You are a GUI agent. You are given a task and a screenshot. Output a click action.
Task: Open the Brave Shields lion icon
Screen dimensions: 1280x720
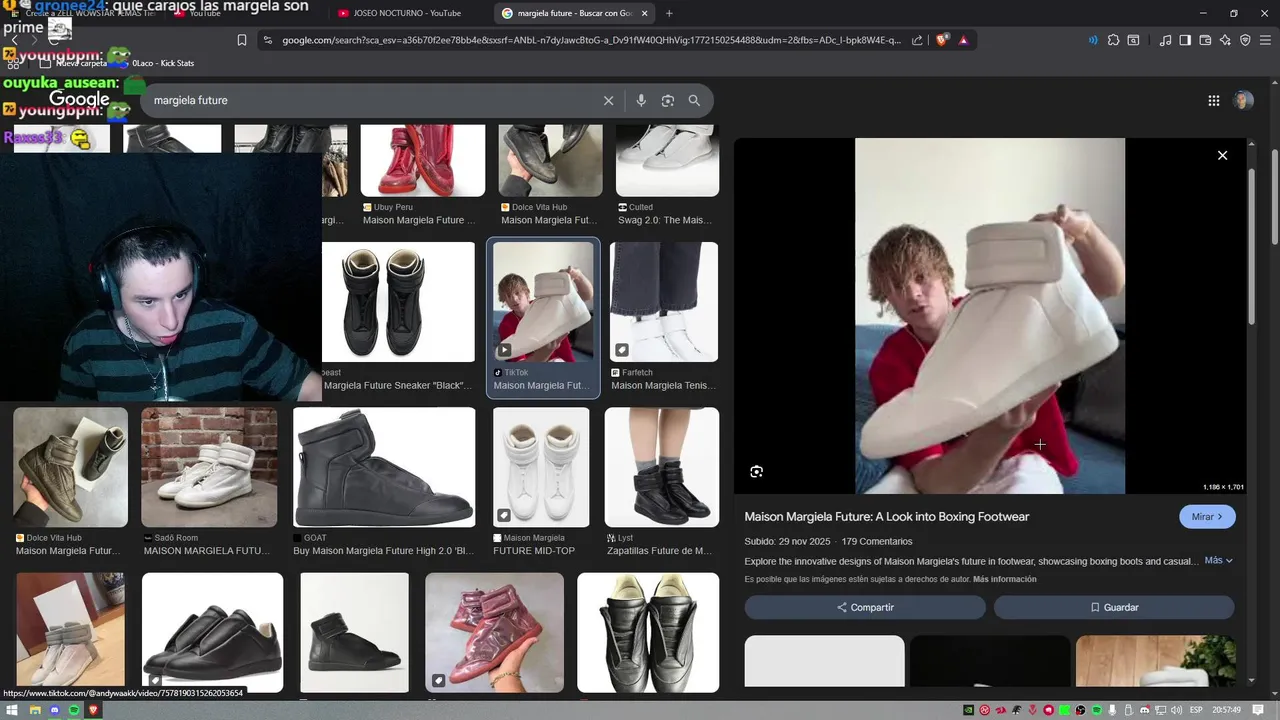pyautogui.click(x=943, y=40)
